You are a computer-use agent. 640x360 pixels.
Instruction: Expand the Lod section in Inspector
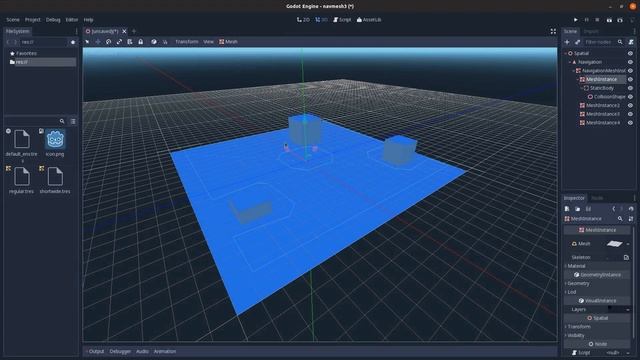(x=597, y=292)
